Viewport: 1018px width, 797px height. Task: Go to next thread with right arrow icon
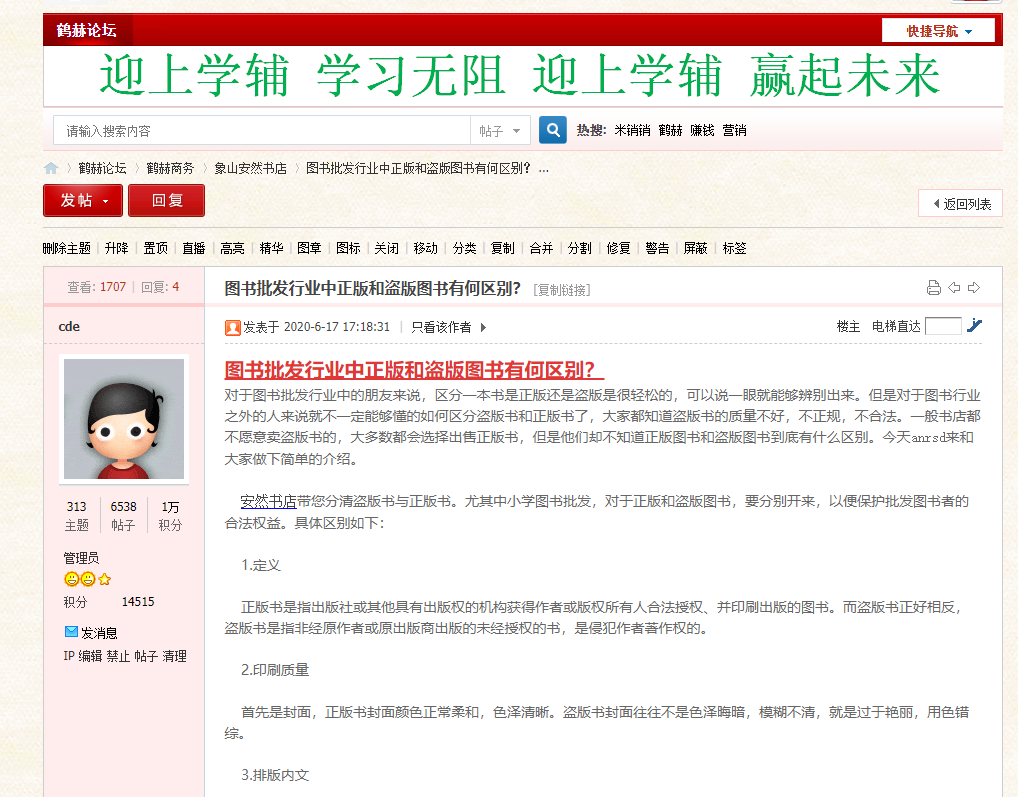[x=974, y=288]
